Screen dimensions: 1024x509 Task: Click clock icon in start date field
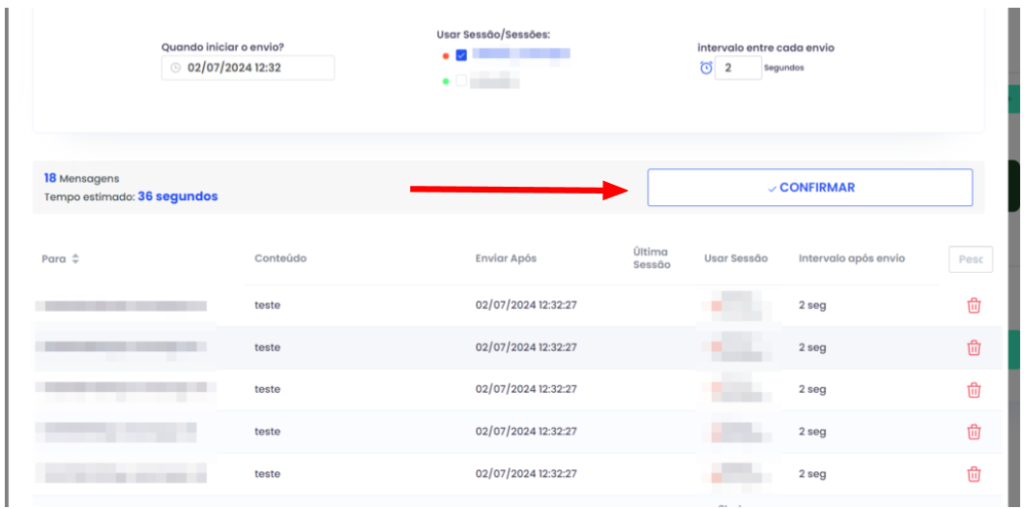pos(175,68)
